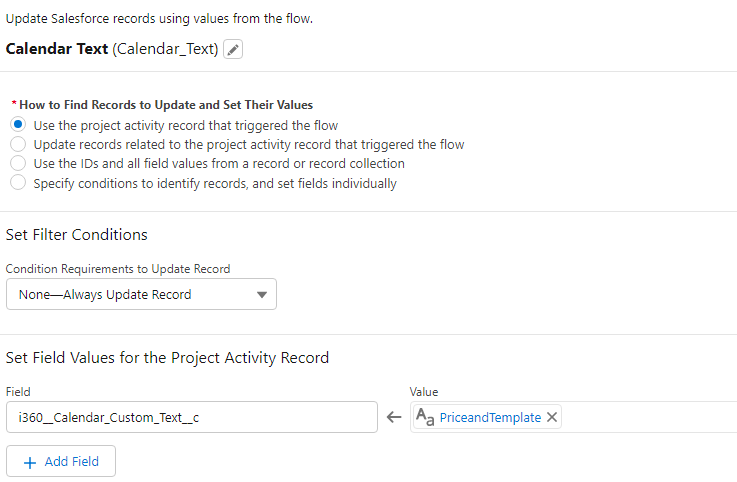Click the i360__Calendar_Custom_Text__c field box

[x=191, y=418]
